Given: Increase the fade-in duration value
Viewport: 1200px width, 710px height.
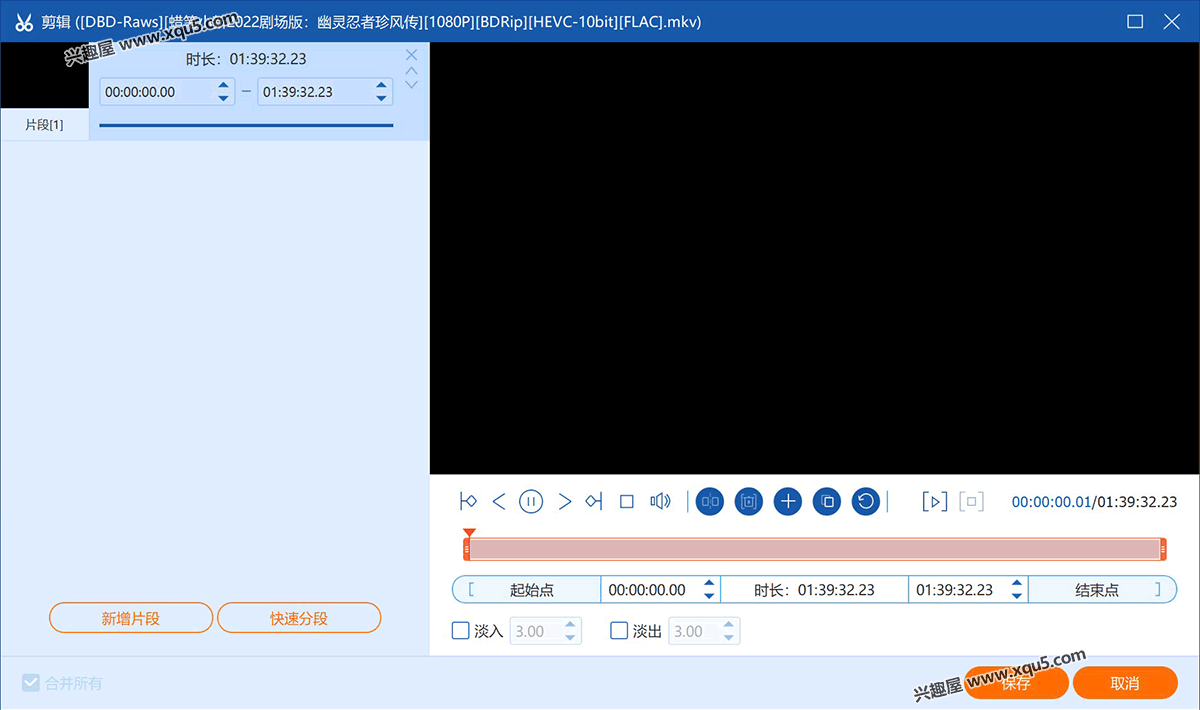Looking at the screenshot, I should coord(570,626).
